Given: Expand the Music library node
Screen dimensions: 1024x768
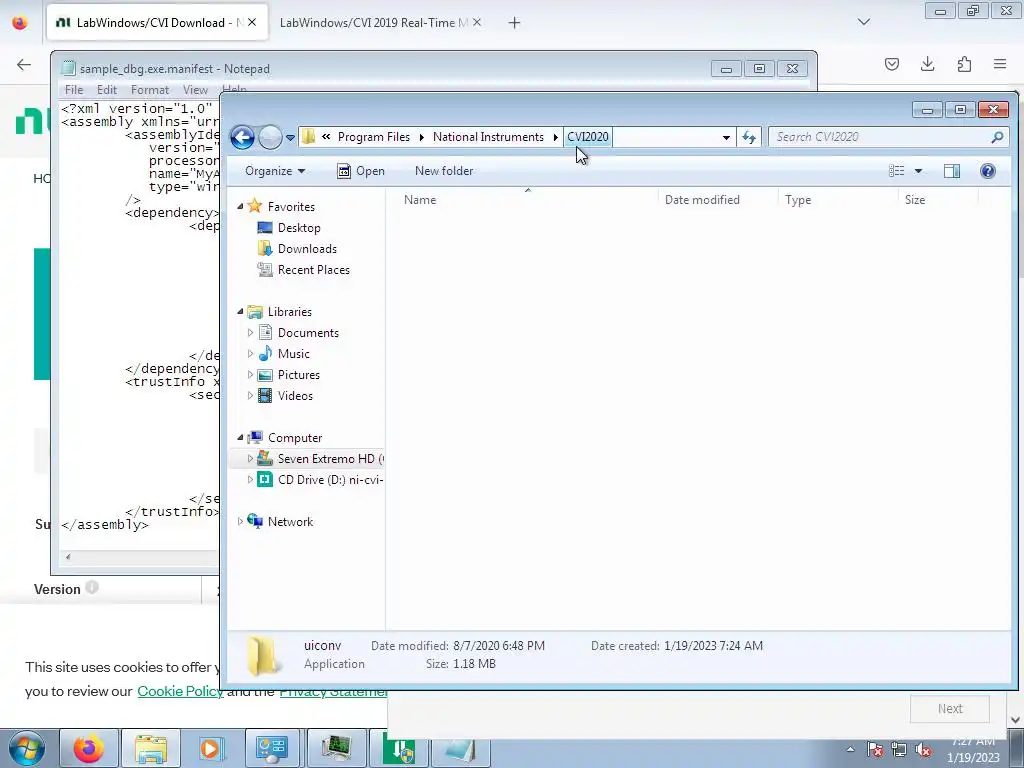Looking at the screenshot, I should (250, 354).
